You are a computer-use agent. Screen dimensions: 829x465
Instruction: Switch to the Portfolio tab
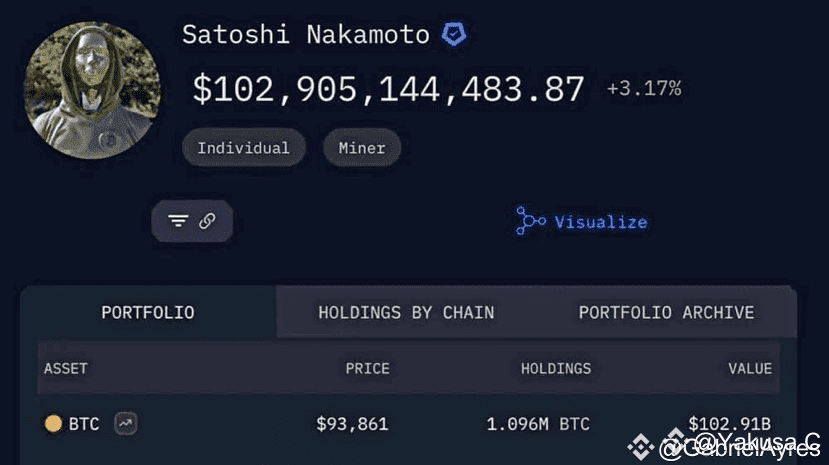(x=148, y=312)
